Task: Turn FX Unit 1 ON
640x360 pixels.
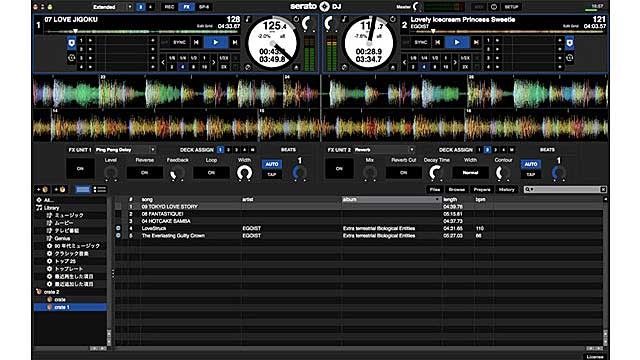Action: pyautogui.click(x=80, y=169)
